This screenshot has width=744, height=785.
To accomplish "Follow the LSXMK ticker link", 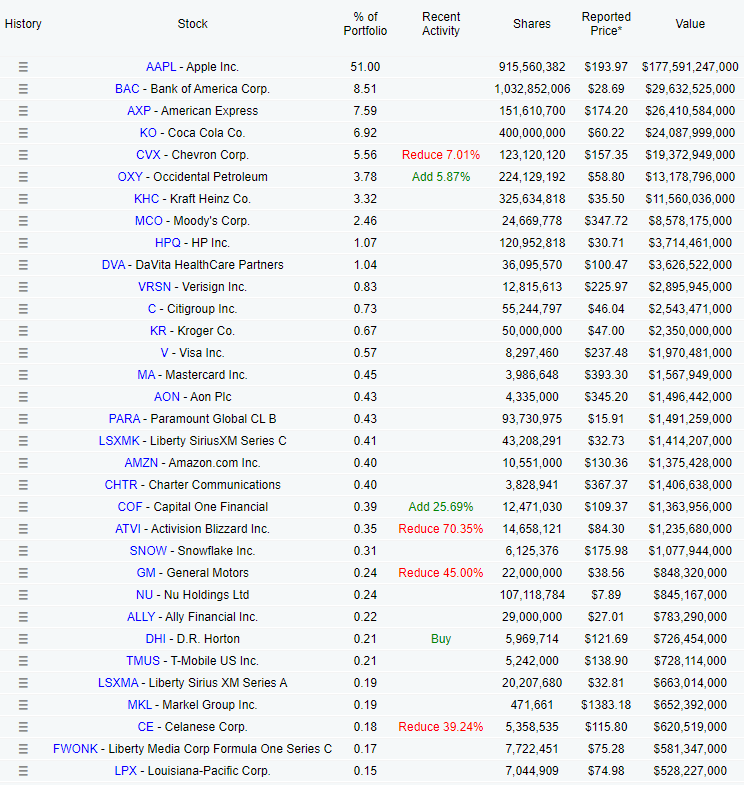I will click(x=119, y=441).
